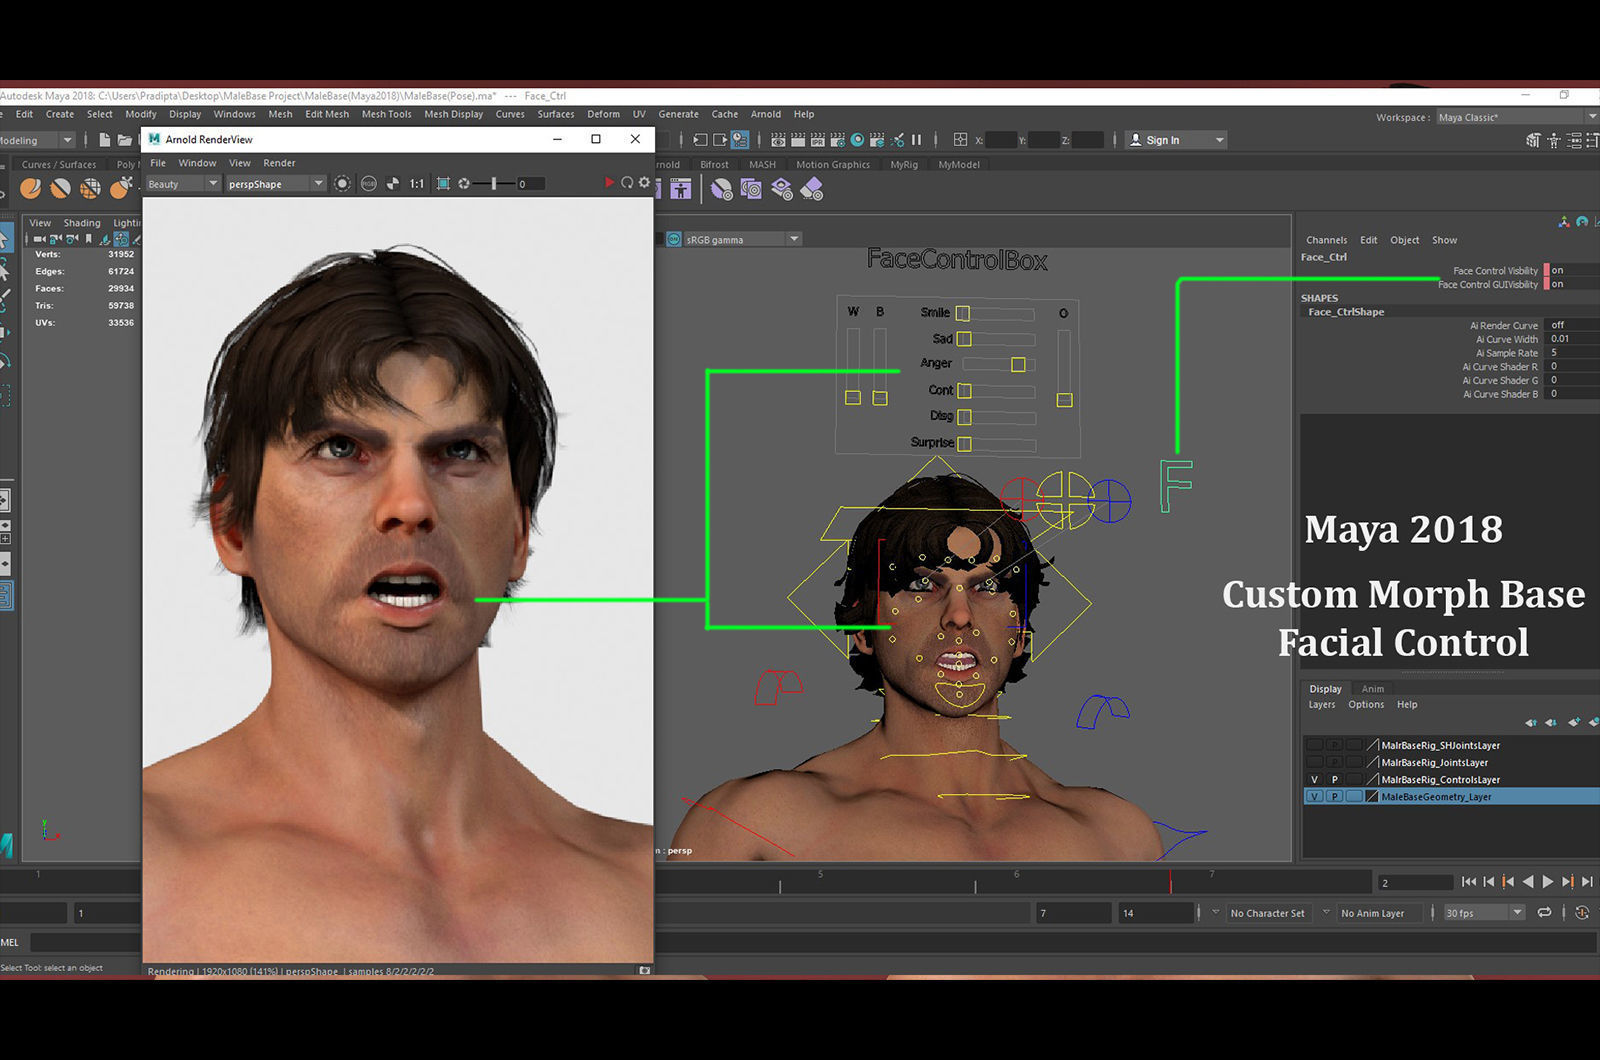Viewport: 1600px width, 1060px height.
Task: Click the purple character figure shelf icon
Action: coord(681,188)
